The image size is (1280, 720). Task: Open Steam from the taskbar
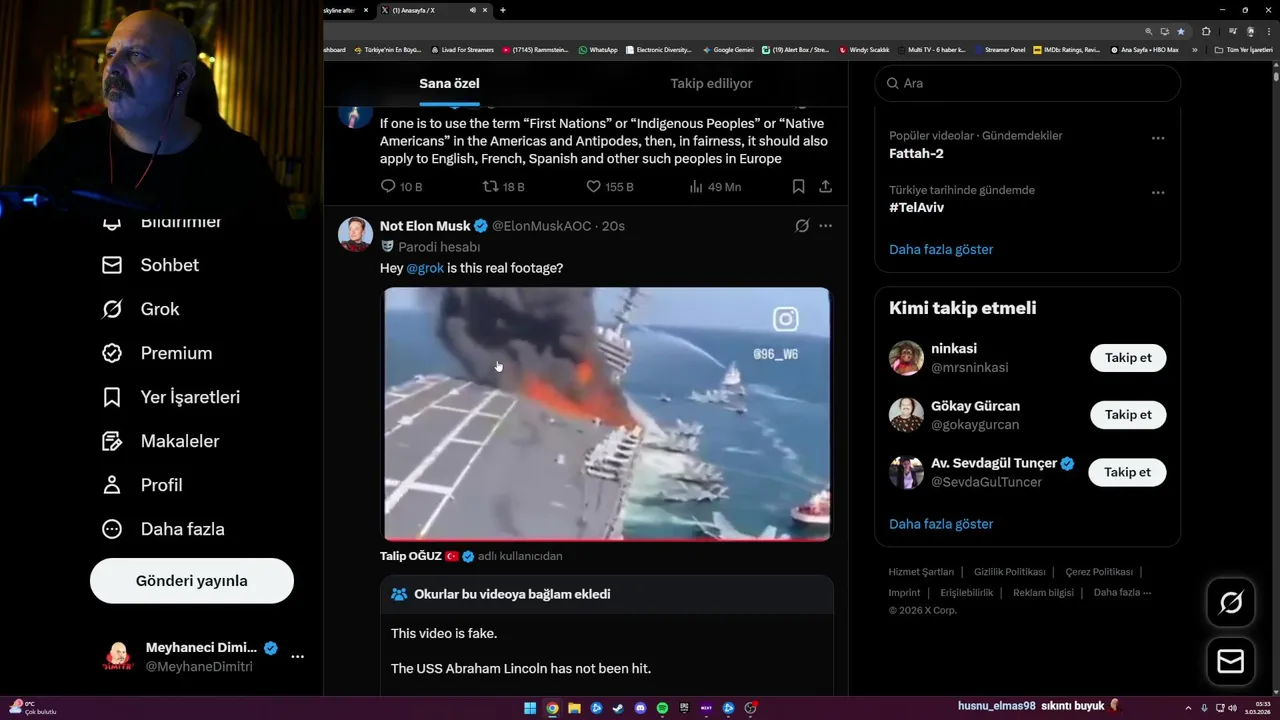618,708
